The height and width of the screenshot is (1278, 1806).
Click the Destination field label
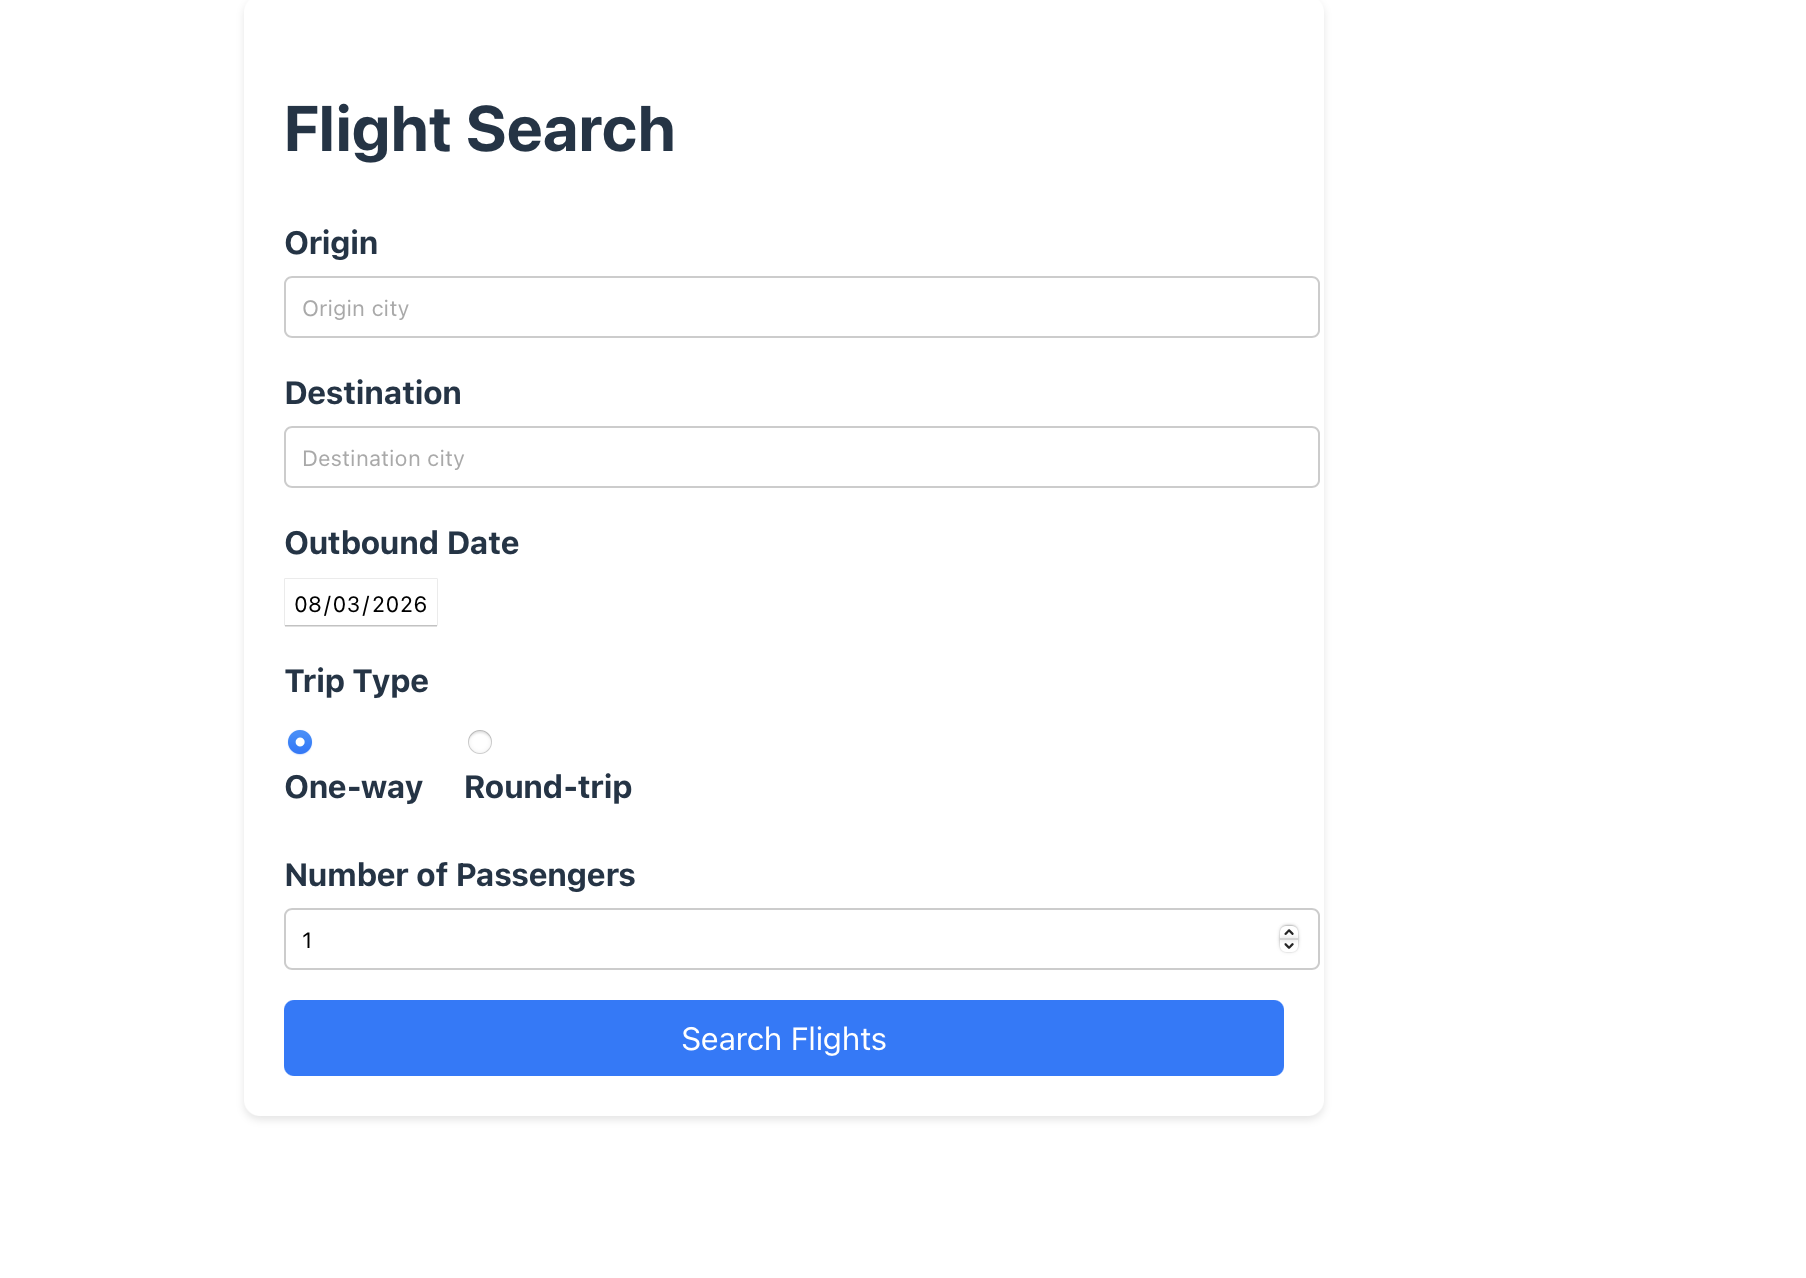(x=372, y=393)
